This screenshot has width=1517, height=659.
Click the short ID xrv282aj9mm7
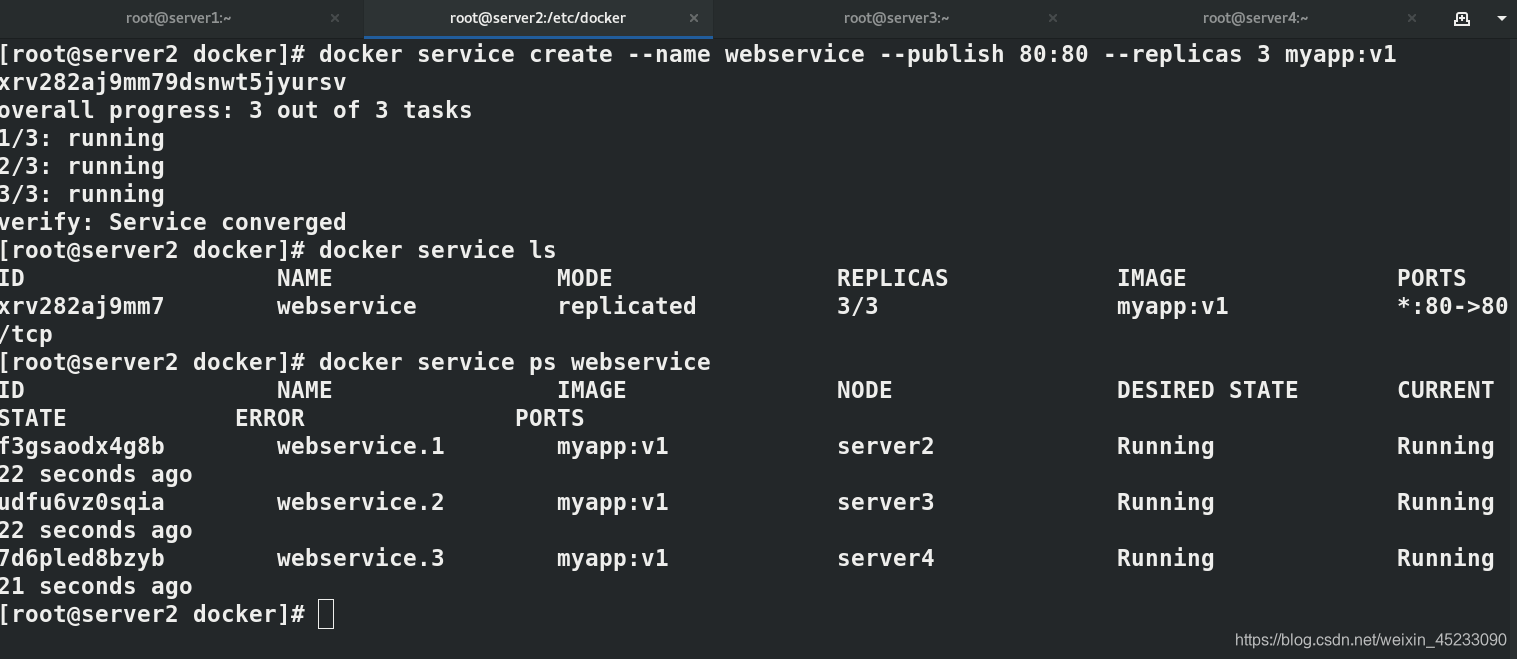pyautogui.click(x=82, y=306)
